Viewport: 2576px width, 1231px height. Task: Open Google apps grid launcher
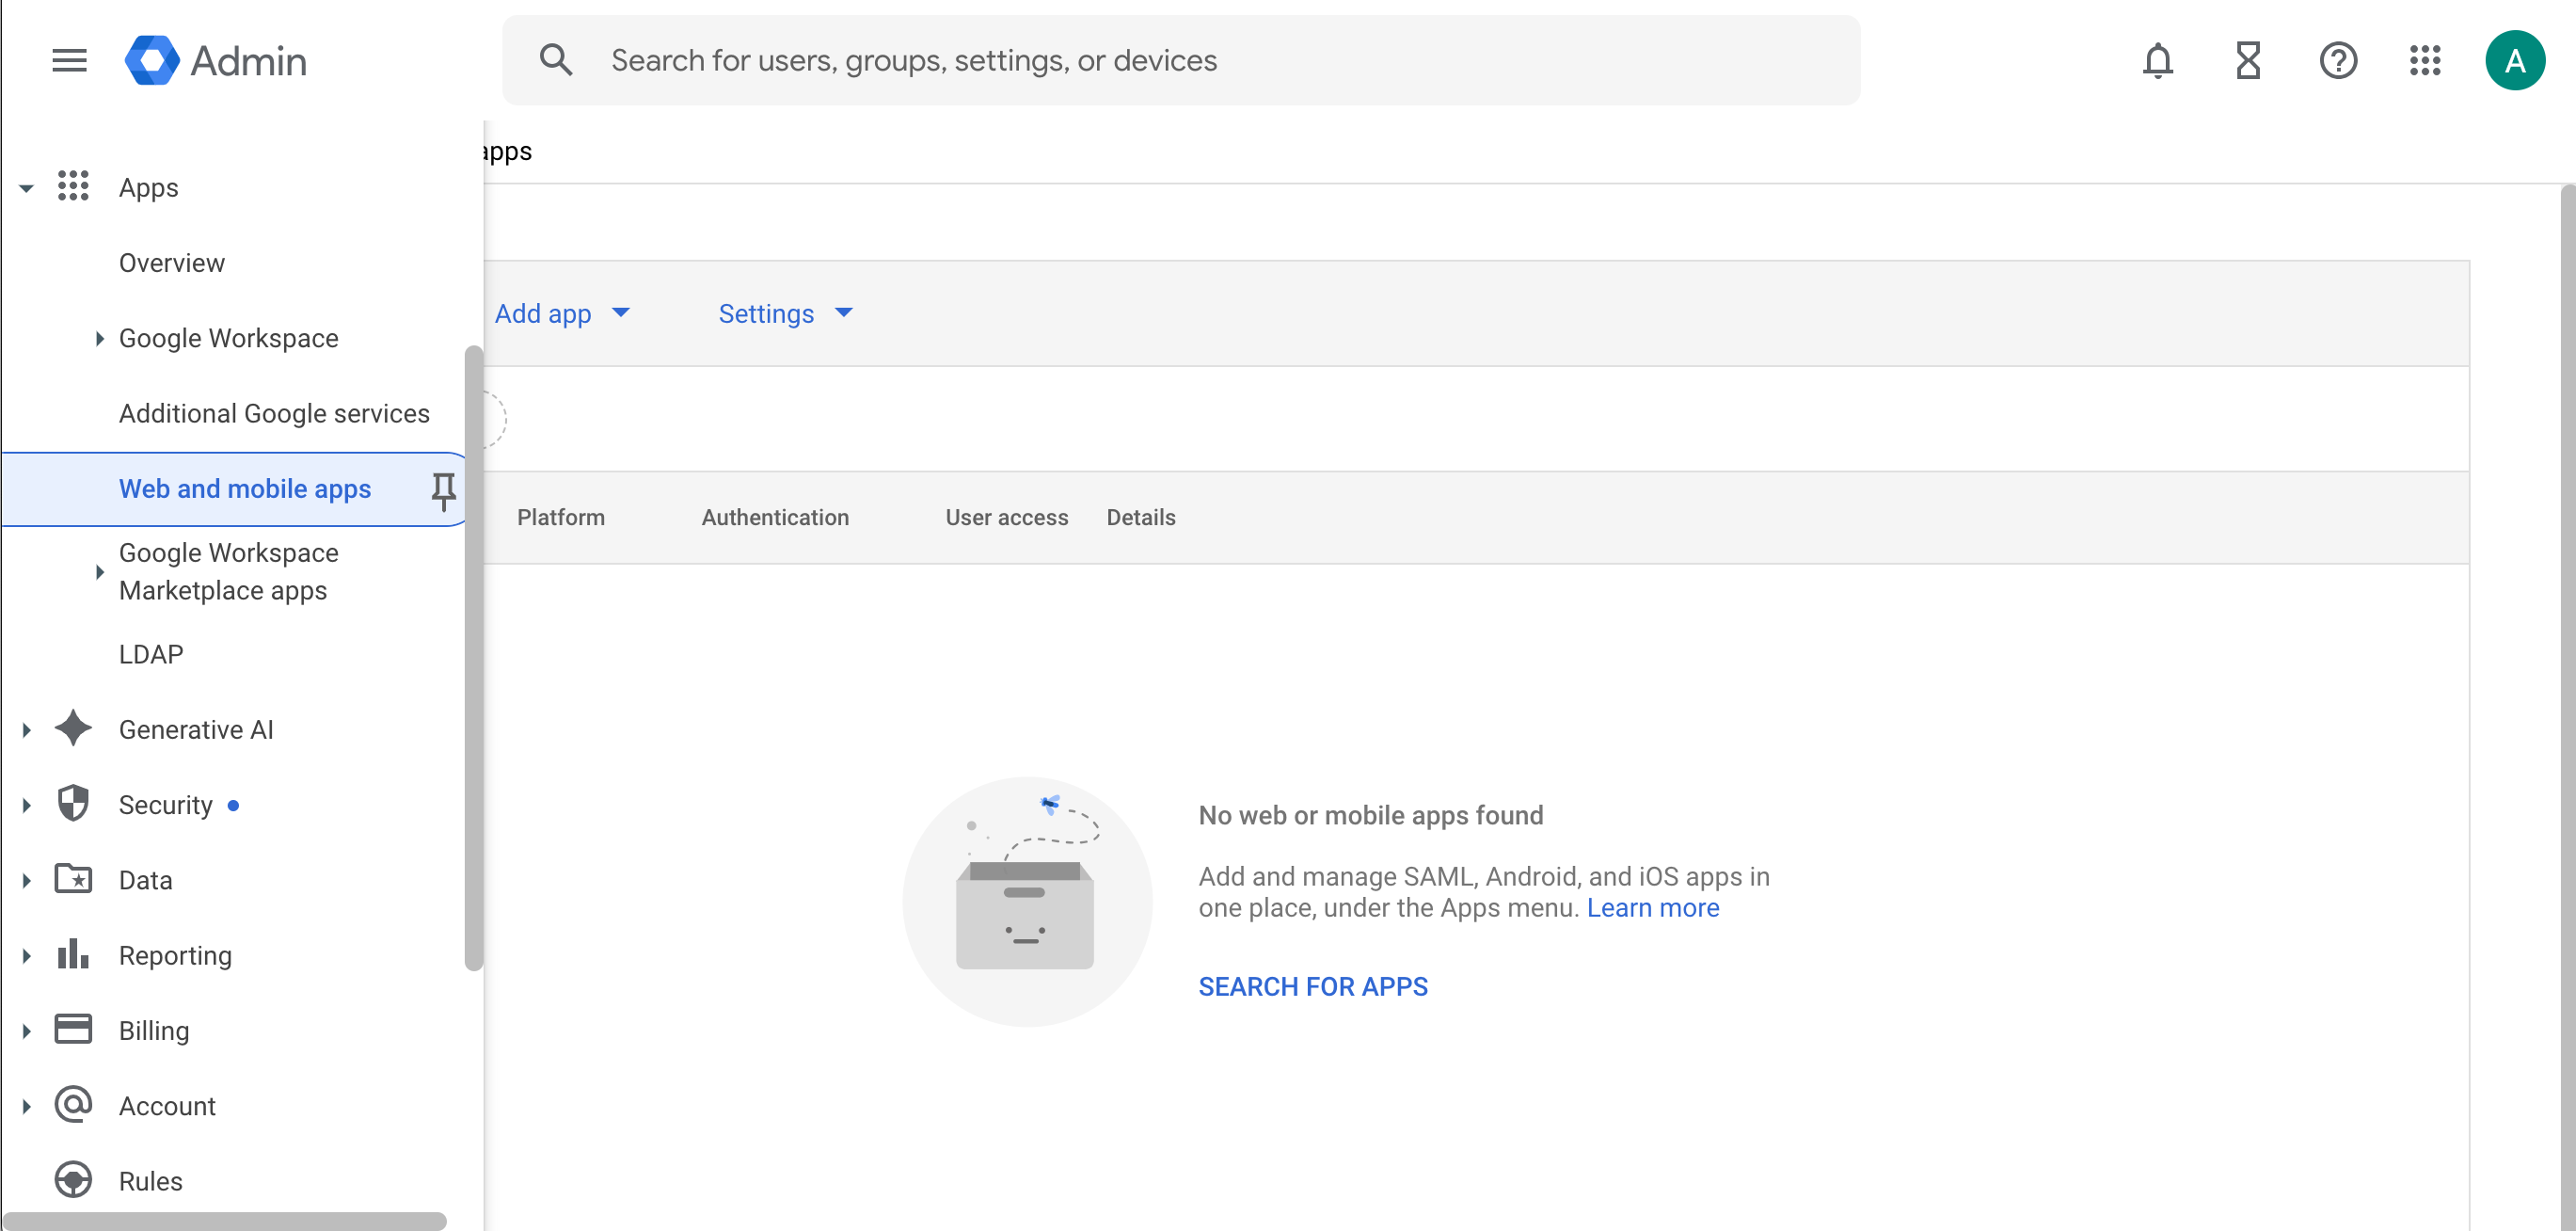[x=2425, y=61]
